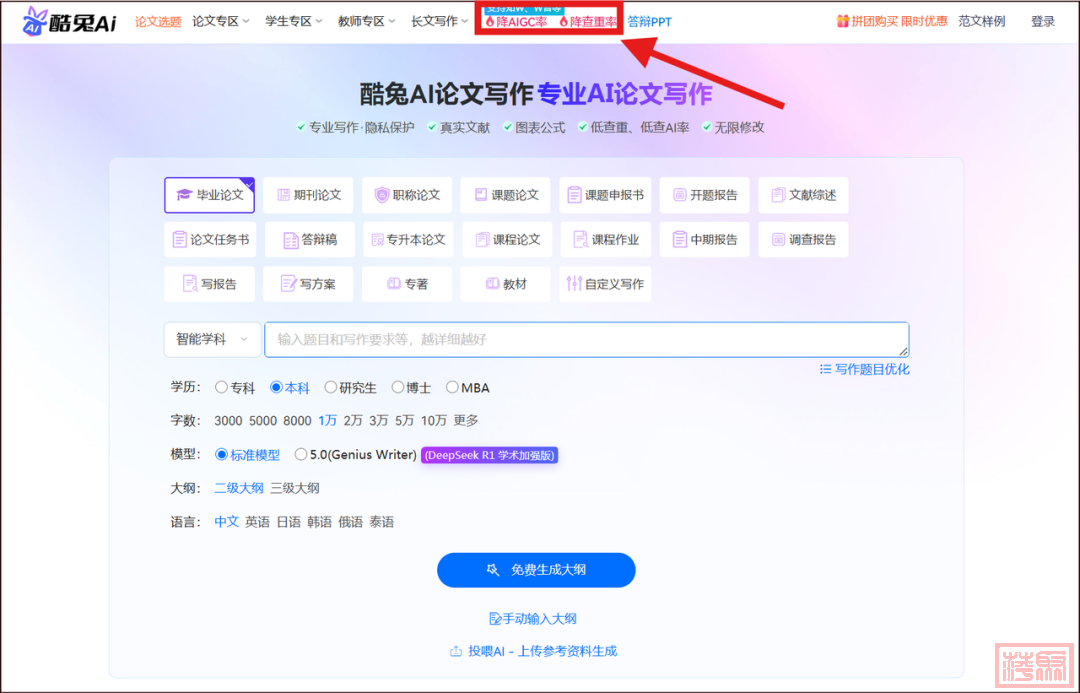The image size is (1080, 693).
Task: Click the 投喂AI upload icon
Action: coord(456,651)
